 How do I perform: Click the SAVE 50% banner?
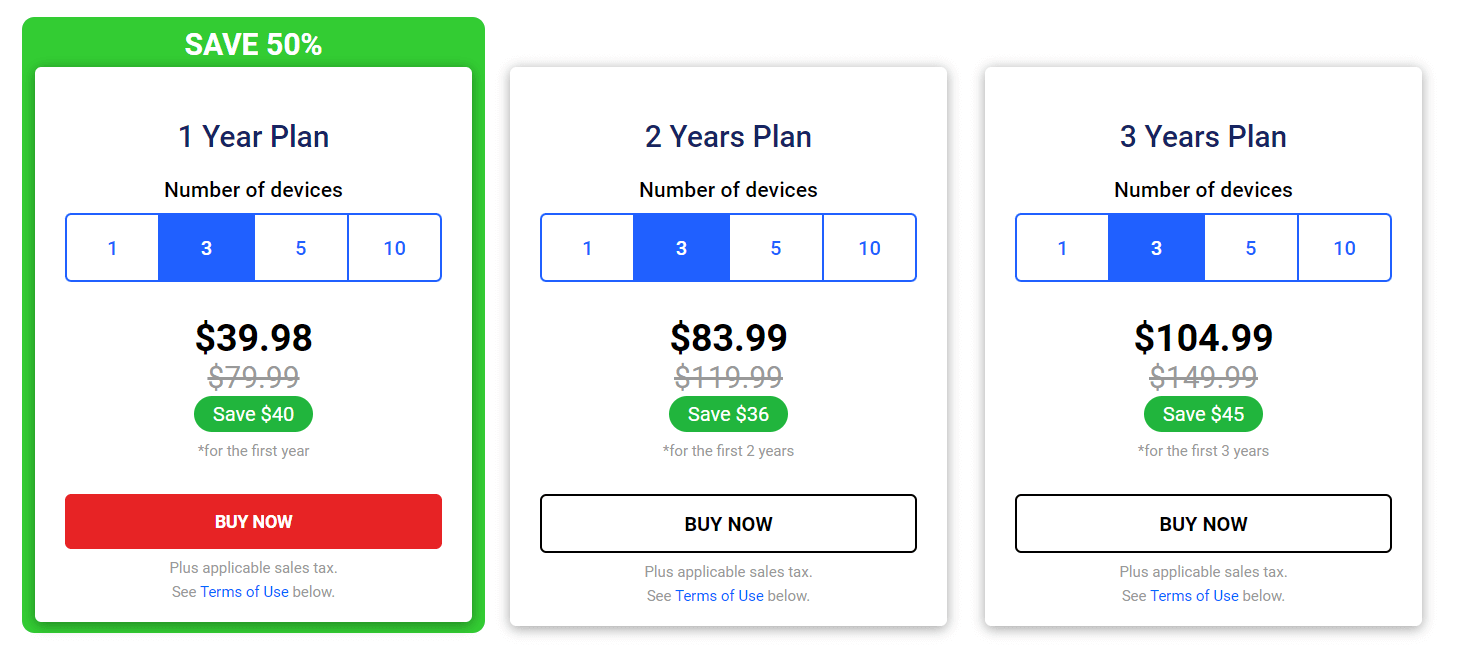tap(253, 44)
